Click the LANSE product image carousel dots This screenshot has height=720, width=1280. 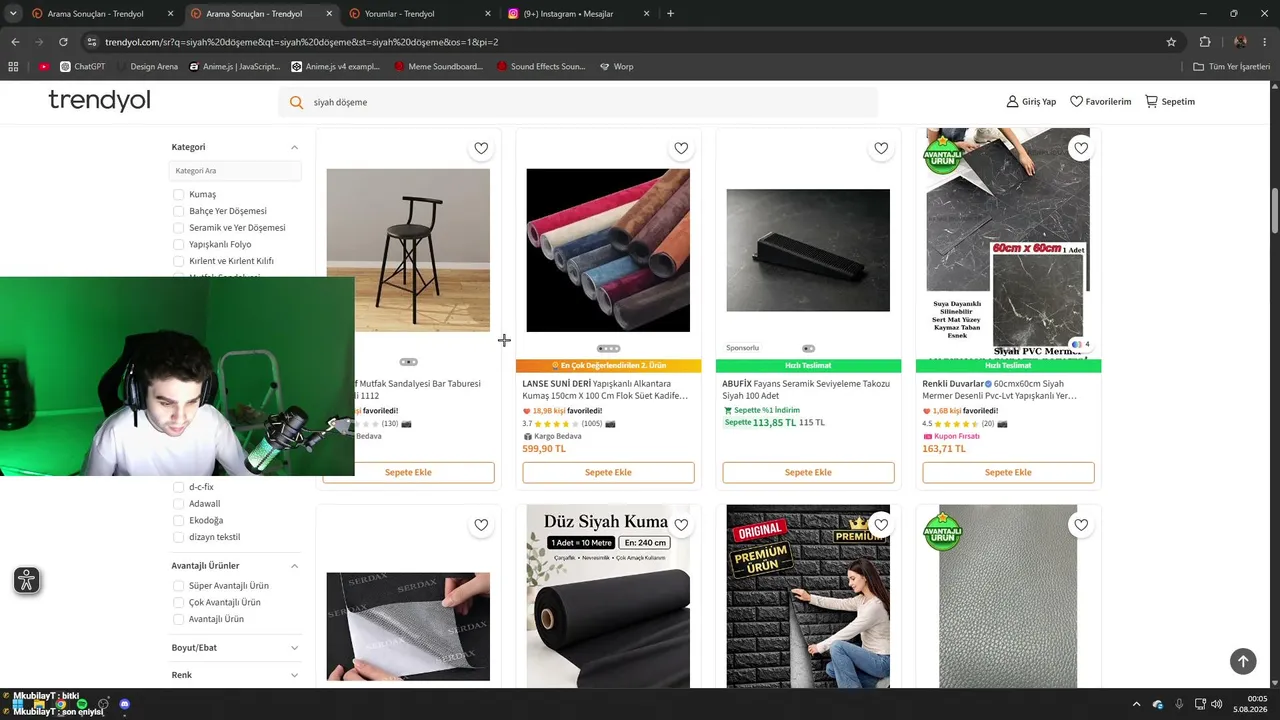click(608, 349)
